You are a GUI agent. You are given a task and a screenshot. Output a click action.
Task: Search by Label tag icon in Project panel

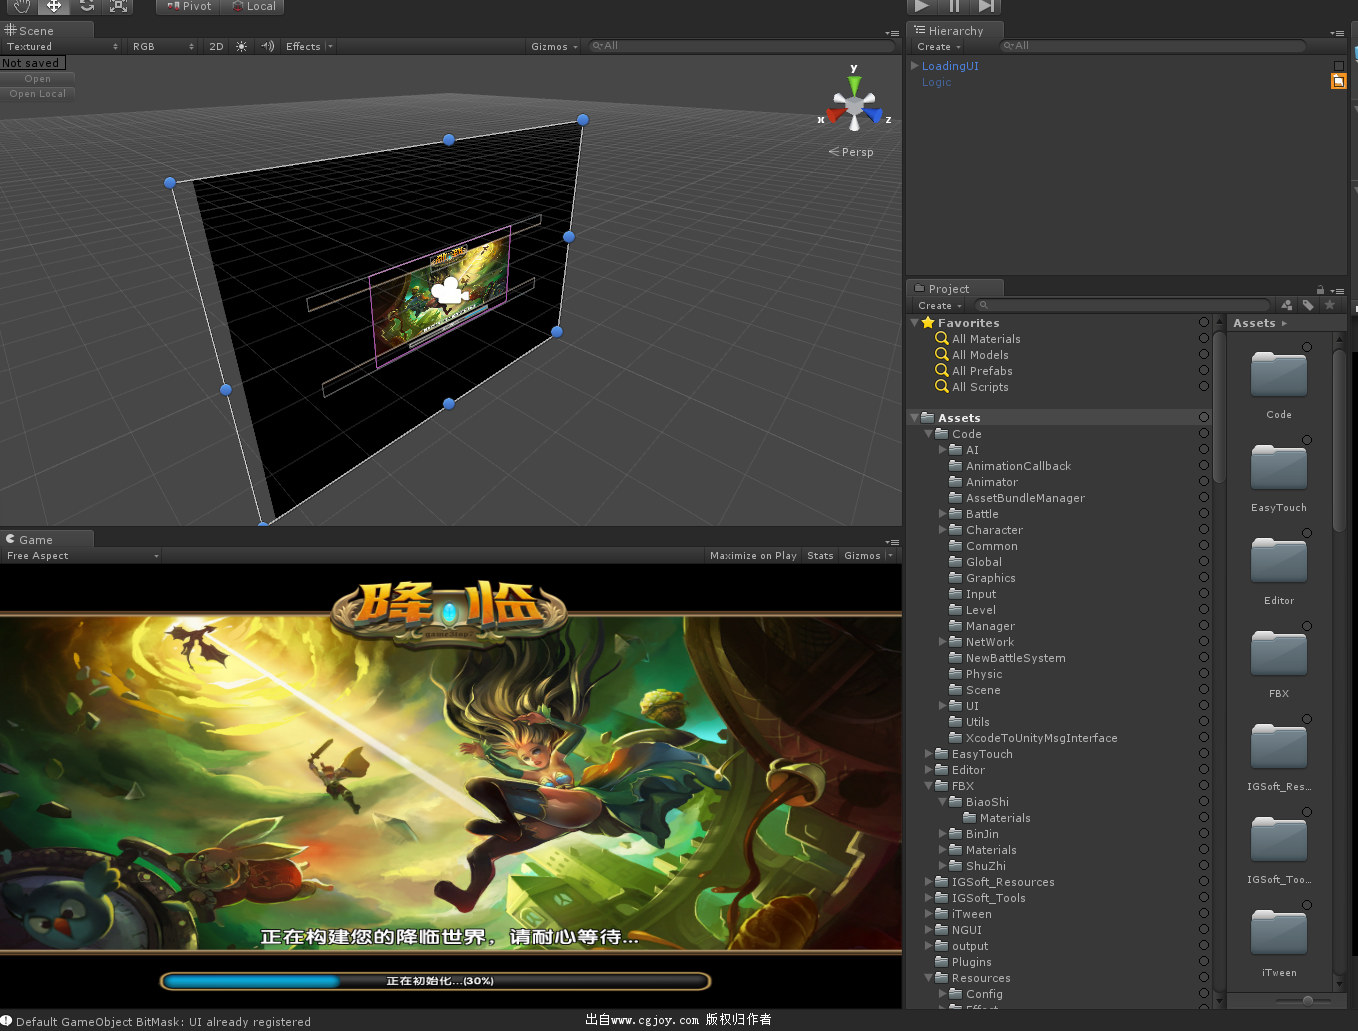[x=1308, y=305]
